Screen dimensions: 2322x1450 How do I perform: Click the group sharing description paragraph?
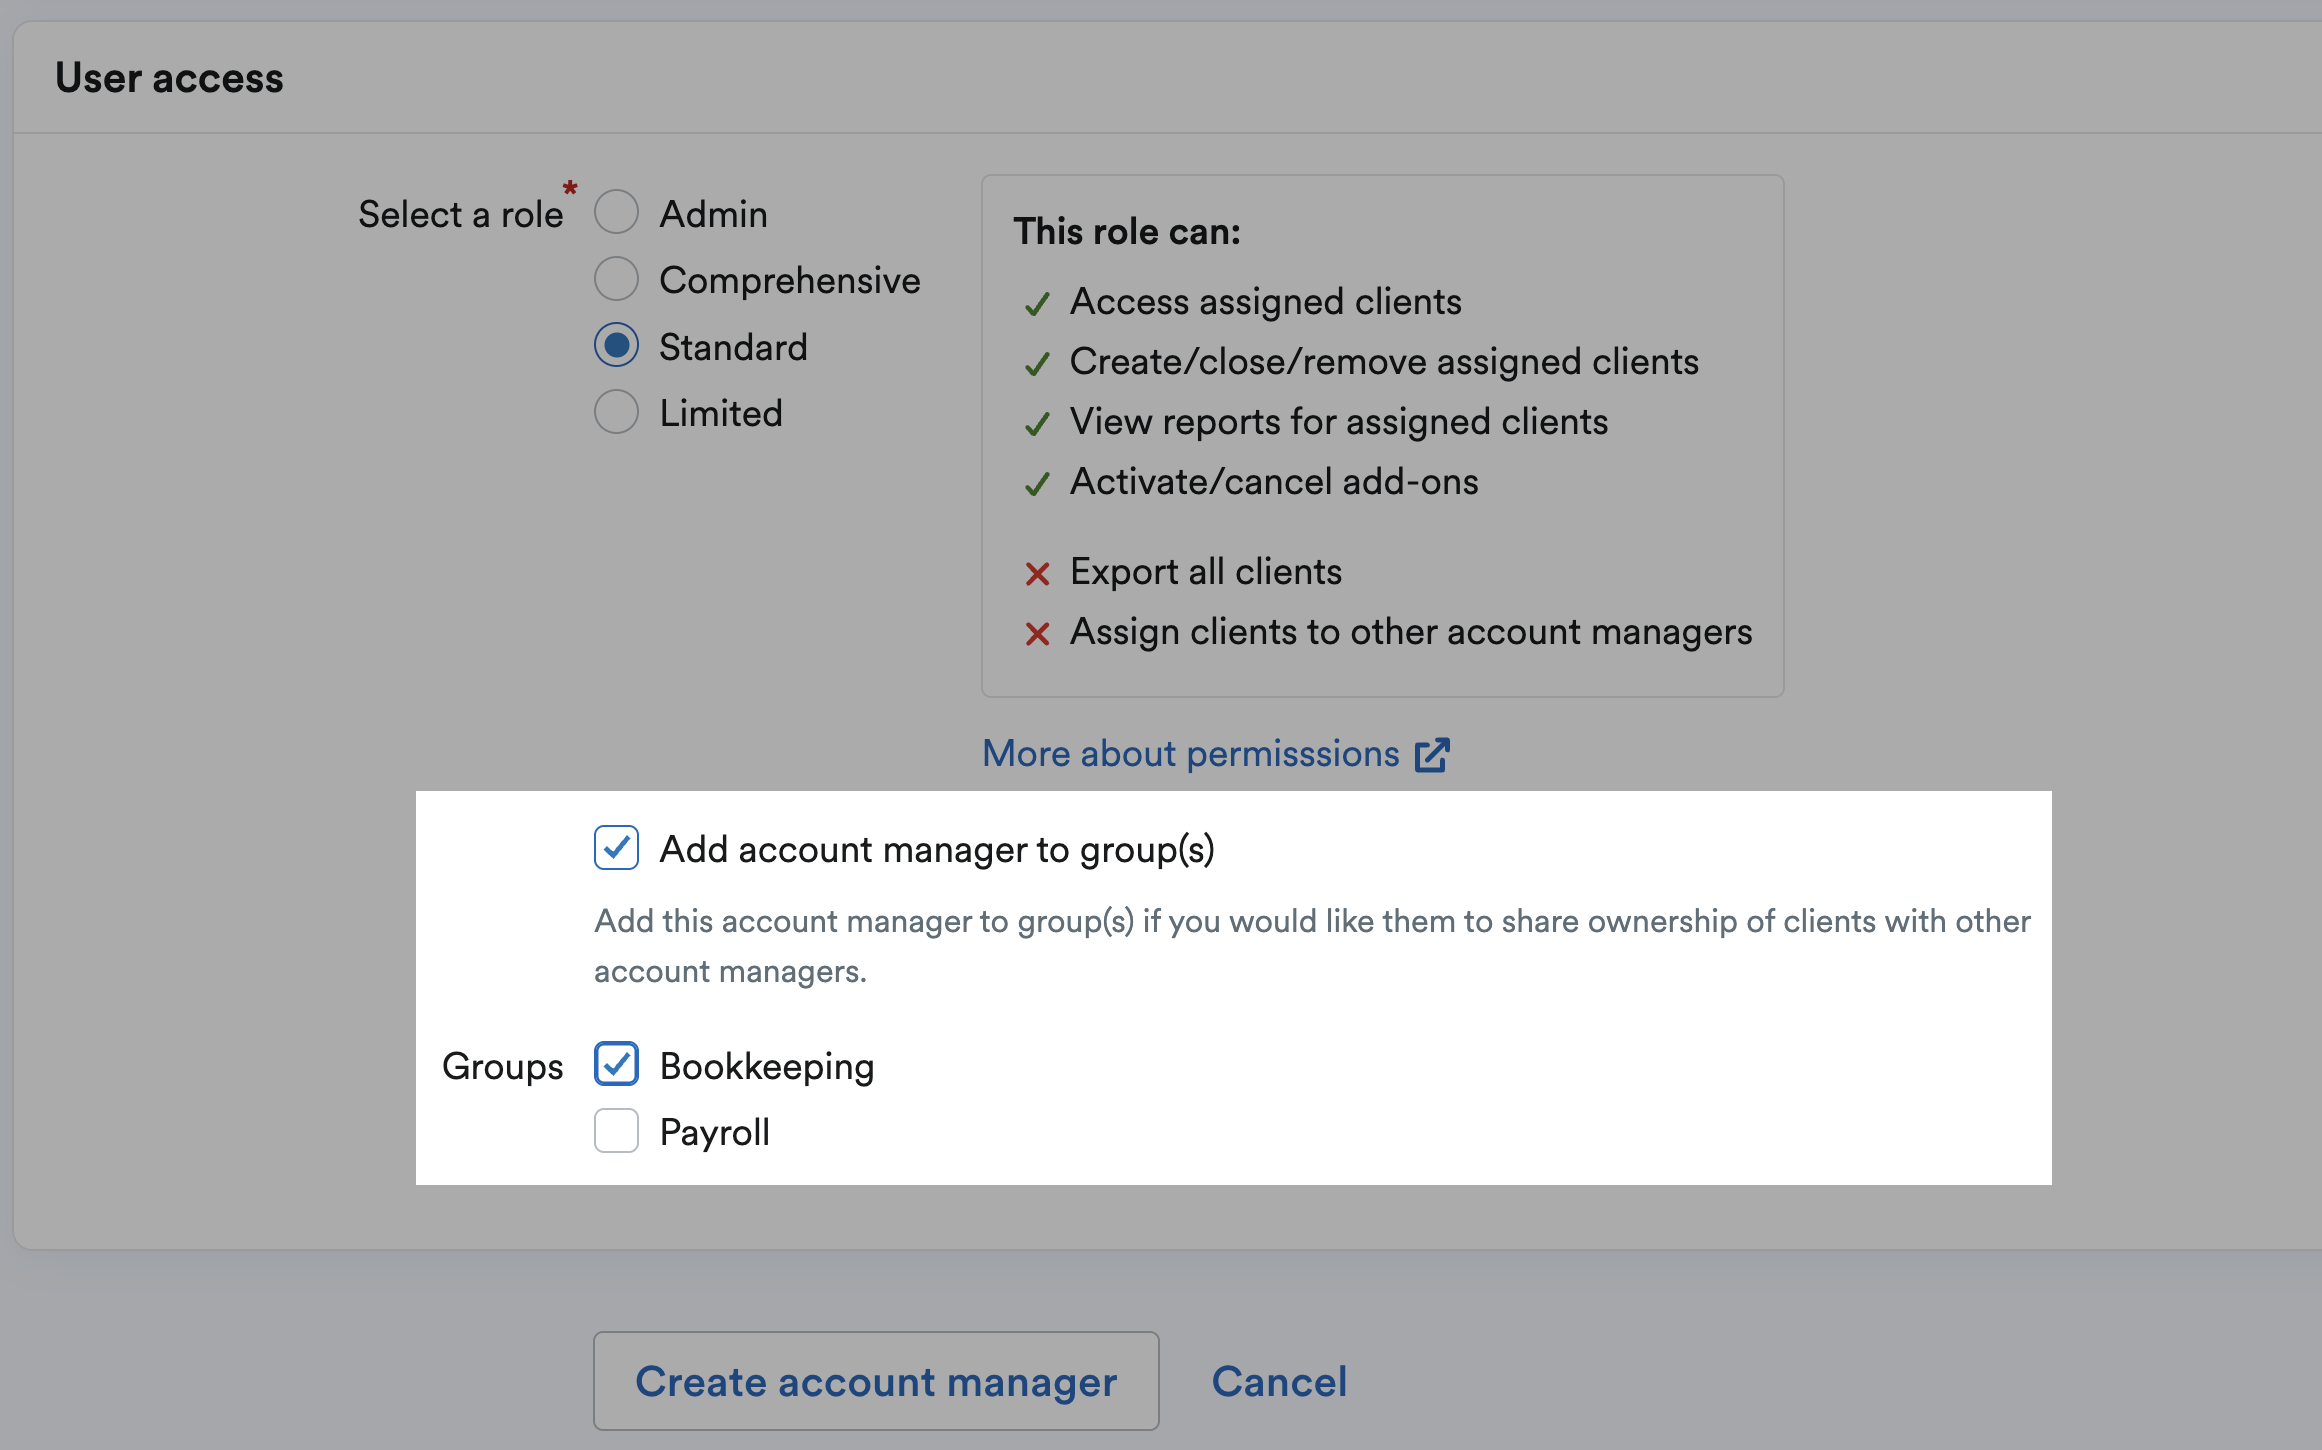click(1312, 946)
